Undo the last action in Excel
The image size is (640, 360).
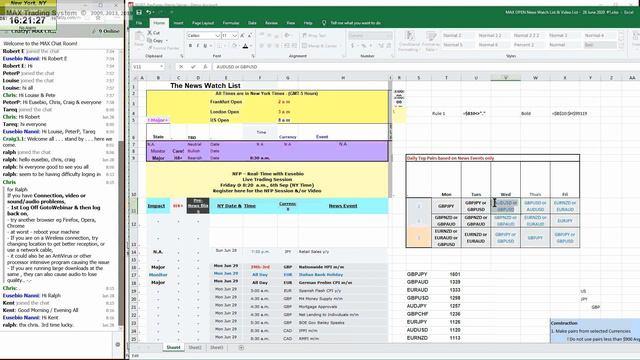[149, 12]
